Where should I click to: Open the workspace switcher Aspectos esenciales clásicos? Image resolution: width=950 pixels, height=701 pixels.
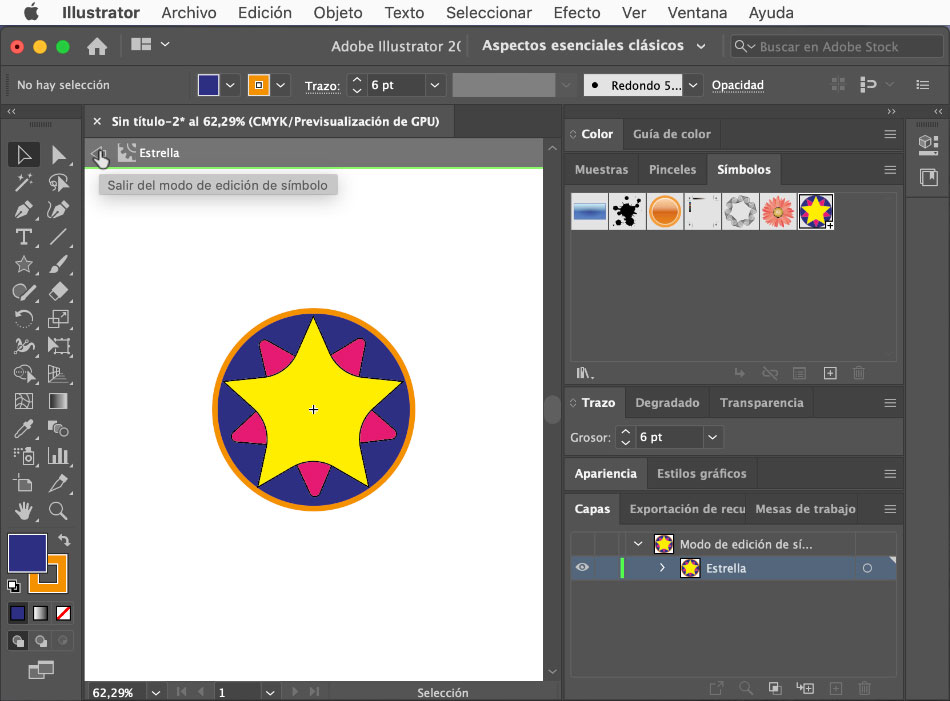coord(593,46)
